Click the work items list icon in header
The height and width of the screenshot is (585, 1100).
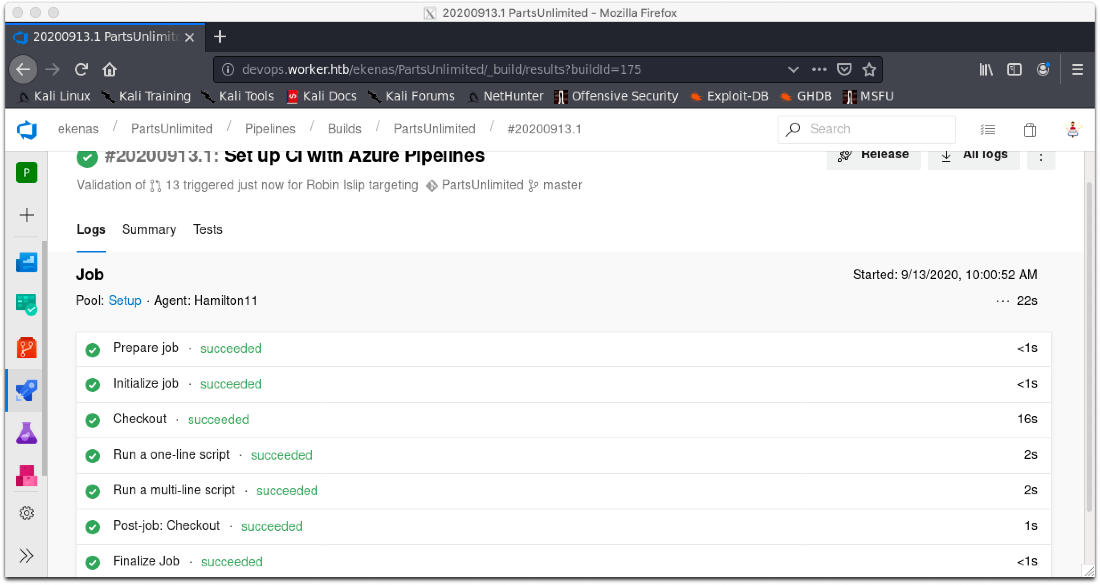[988, 130]
